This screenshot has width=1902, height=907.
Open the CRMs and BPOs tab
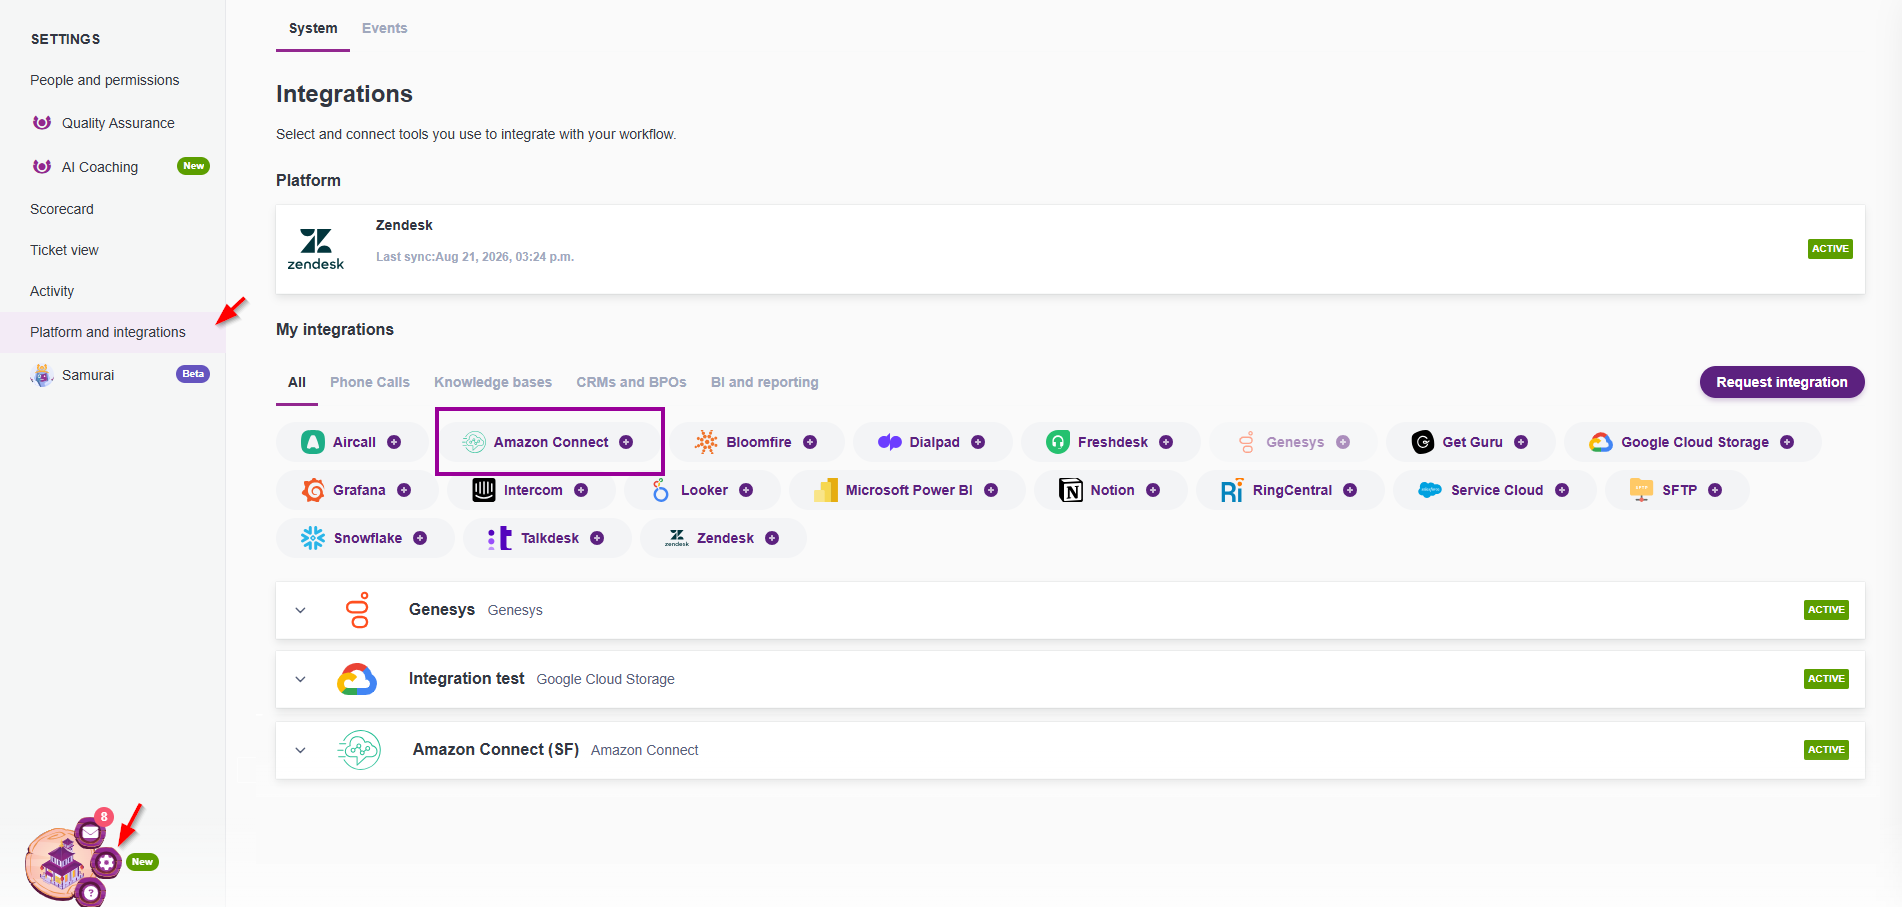coord(631,382)
